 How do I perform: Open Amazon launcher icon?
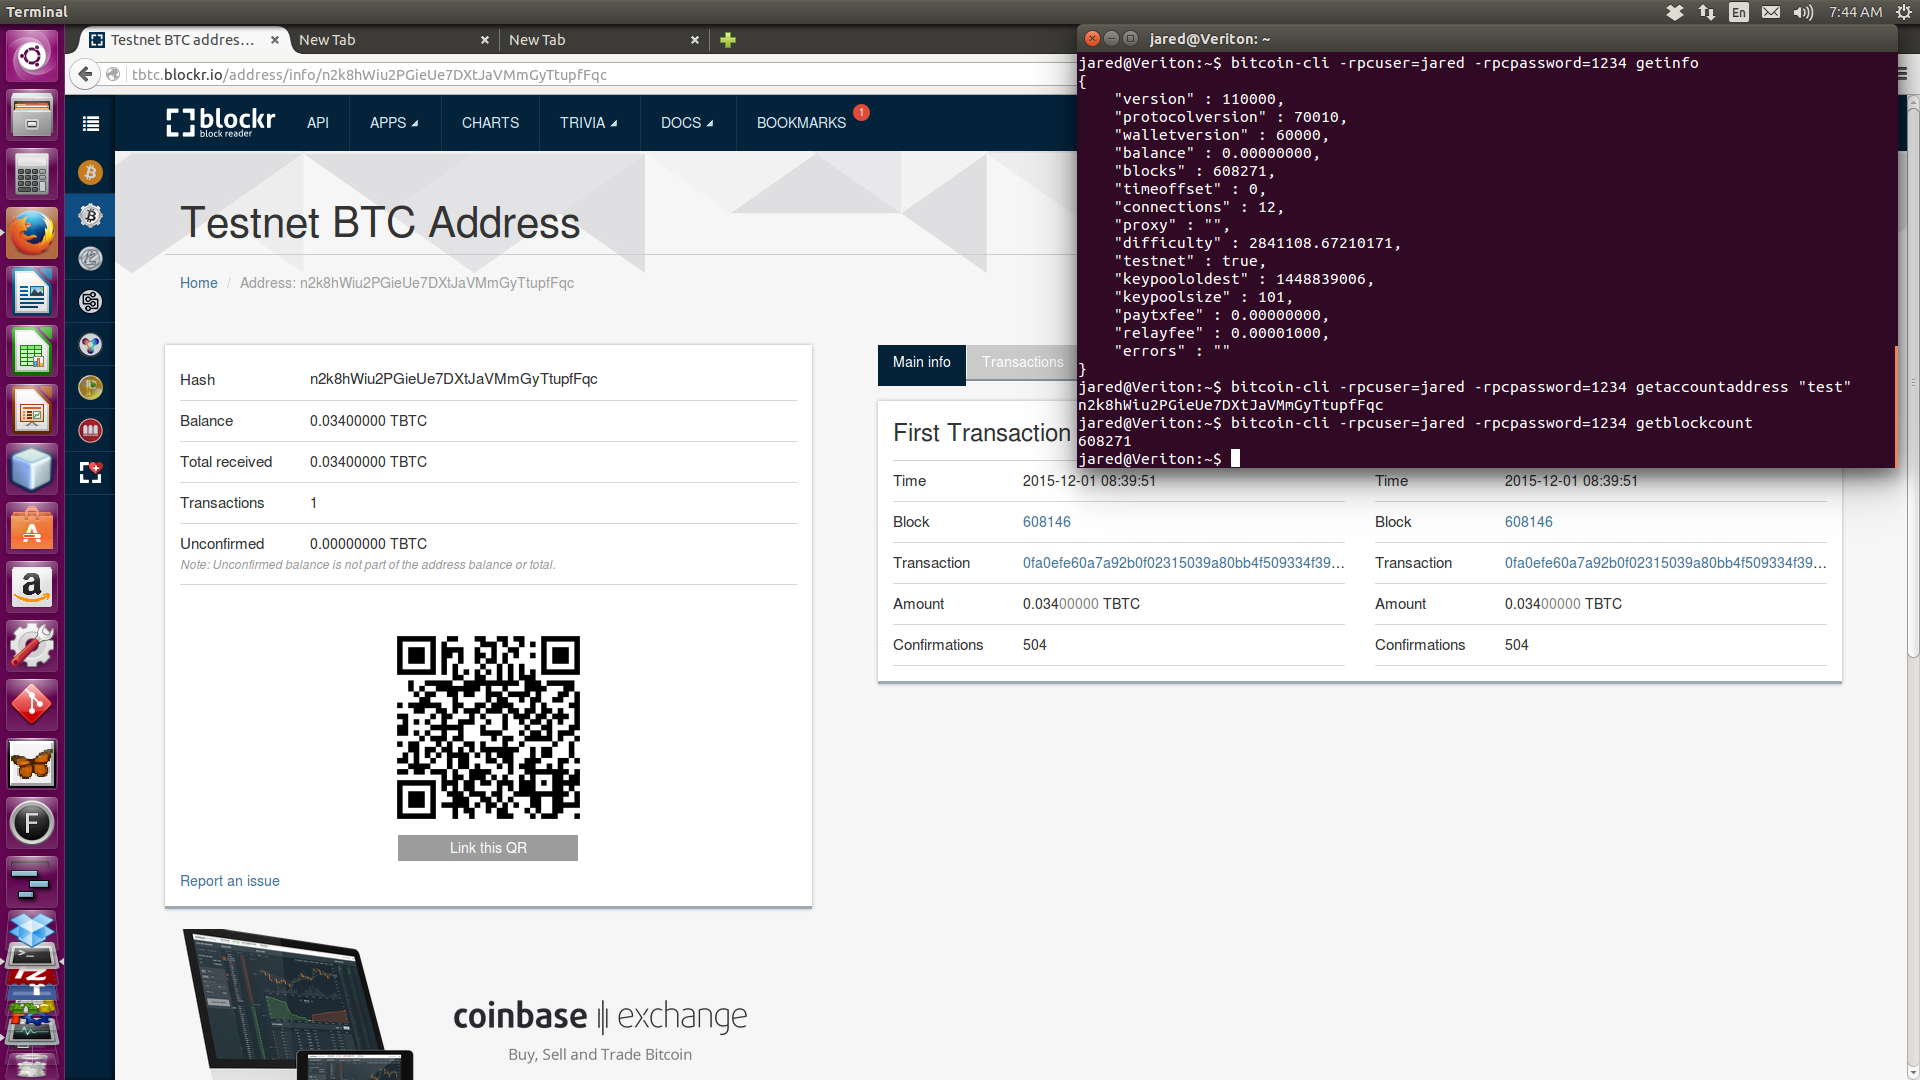[x=32, y=587]
